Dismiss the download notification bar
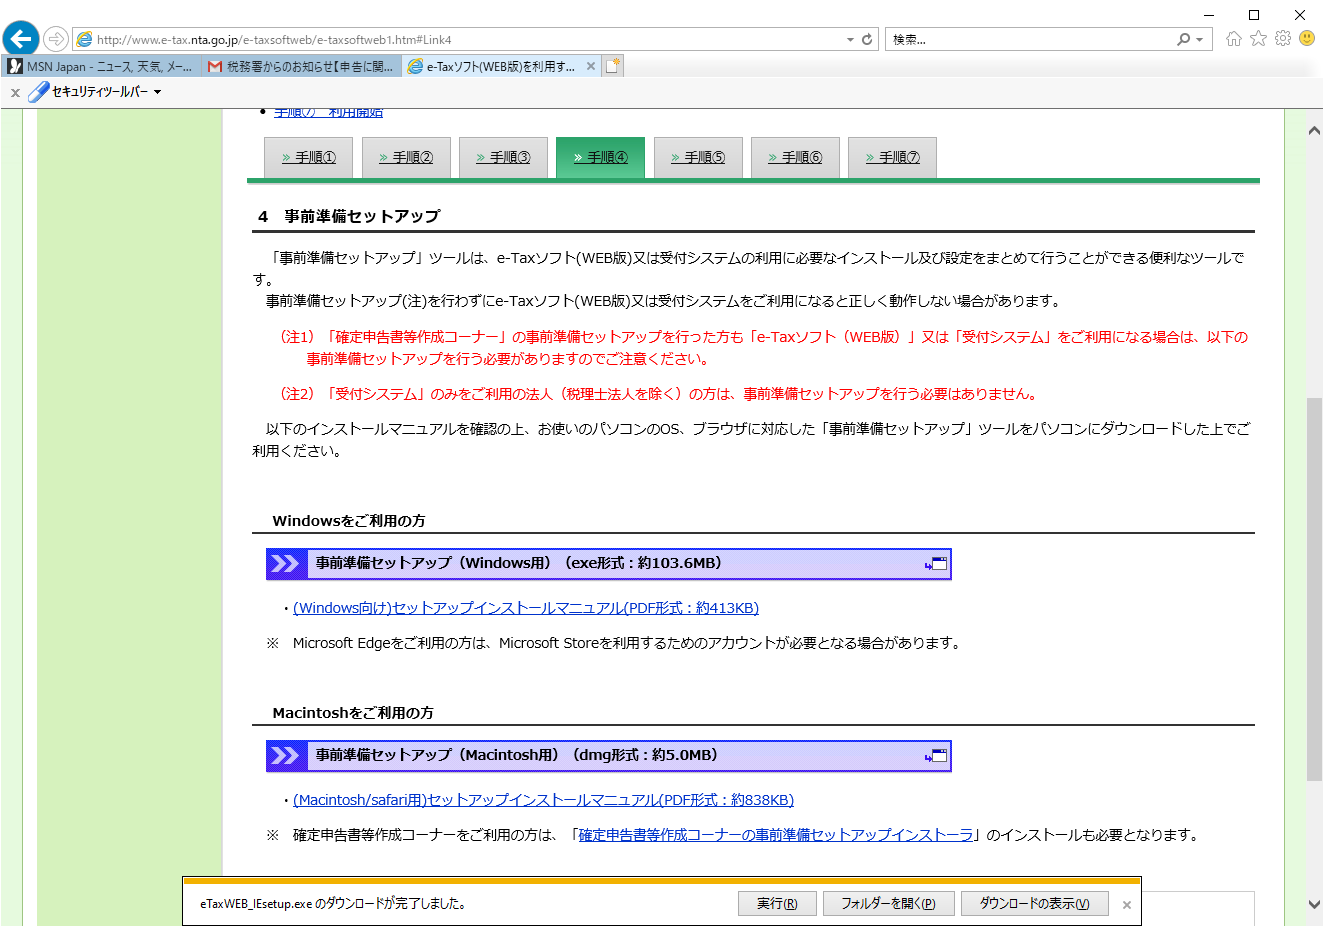This screenshot has width=1324, height=927. click(x=1127, y=905)
